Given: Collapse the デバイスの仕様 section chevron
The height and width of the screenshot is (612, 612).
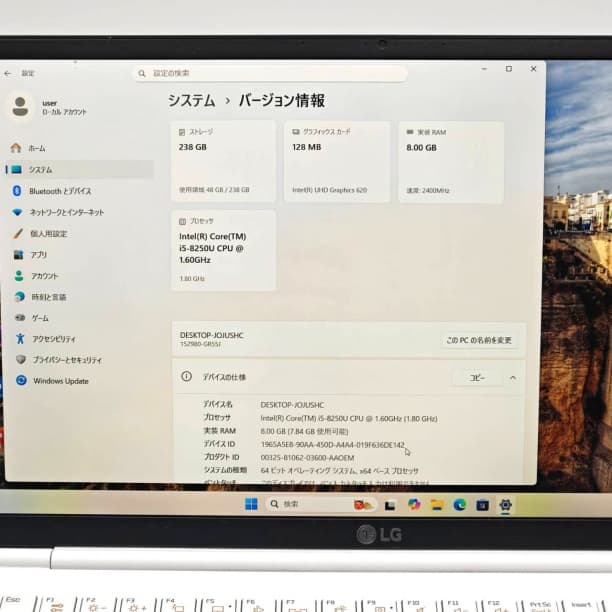Looking at the screenshot, I should click(x=513, y=378).
